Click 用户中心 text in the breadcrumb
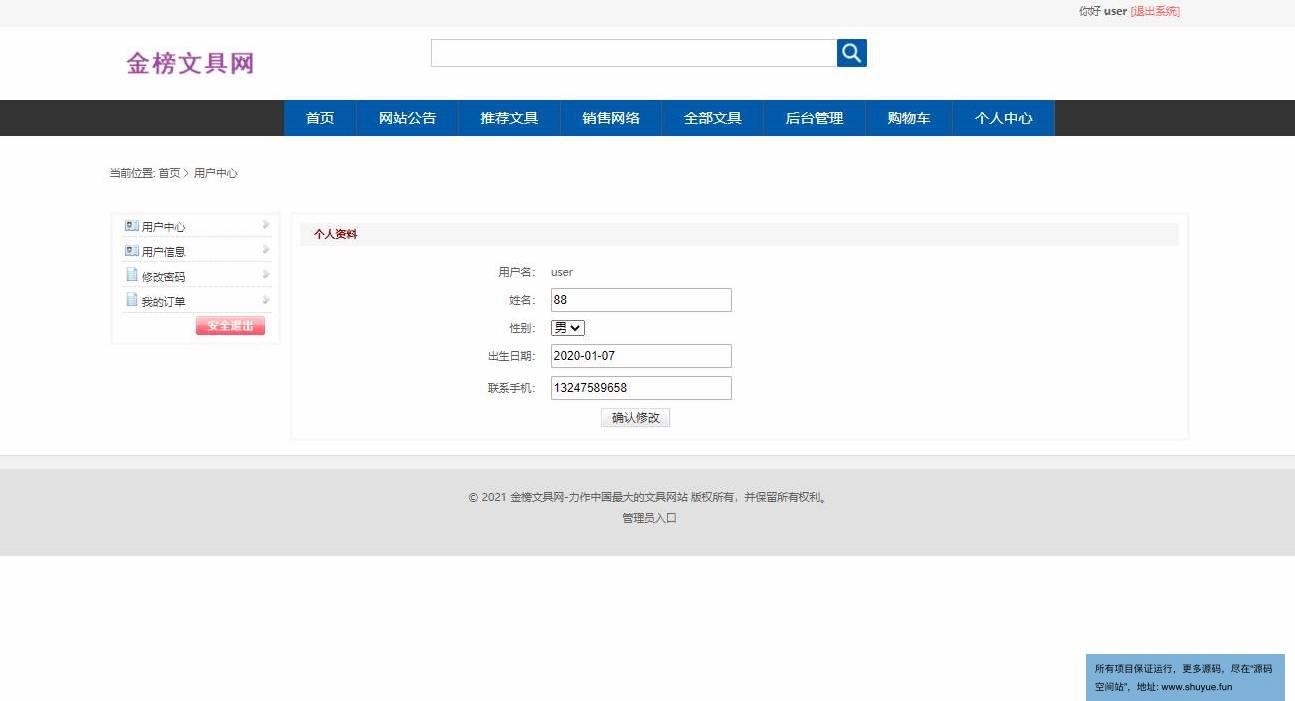This screenshot has width=1295, height=701. [216, 173]
